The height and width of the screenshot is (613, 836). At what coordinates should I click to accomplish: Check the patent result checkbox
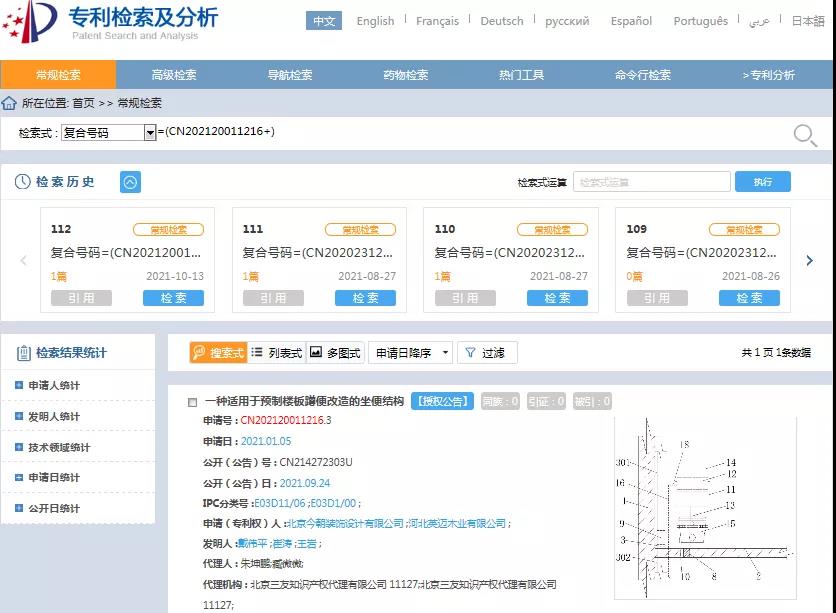coord(193,402)
